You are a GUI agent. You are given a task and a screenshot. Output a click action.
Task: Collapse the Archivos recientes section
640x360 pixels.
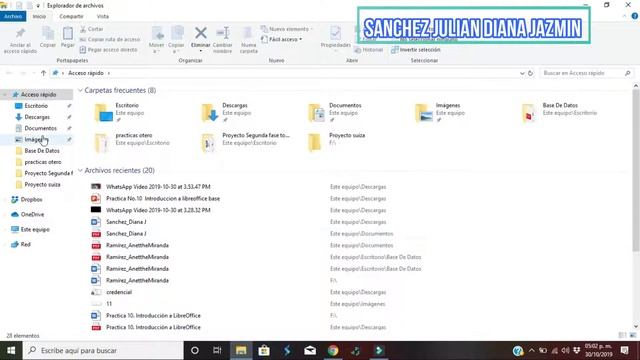[x=80, y=170]
